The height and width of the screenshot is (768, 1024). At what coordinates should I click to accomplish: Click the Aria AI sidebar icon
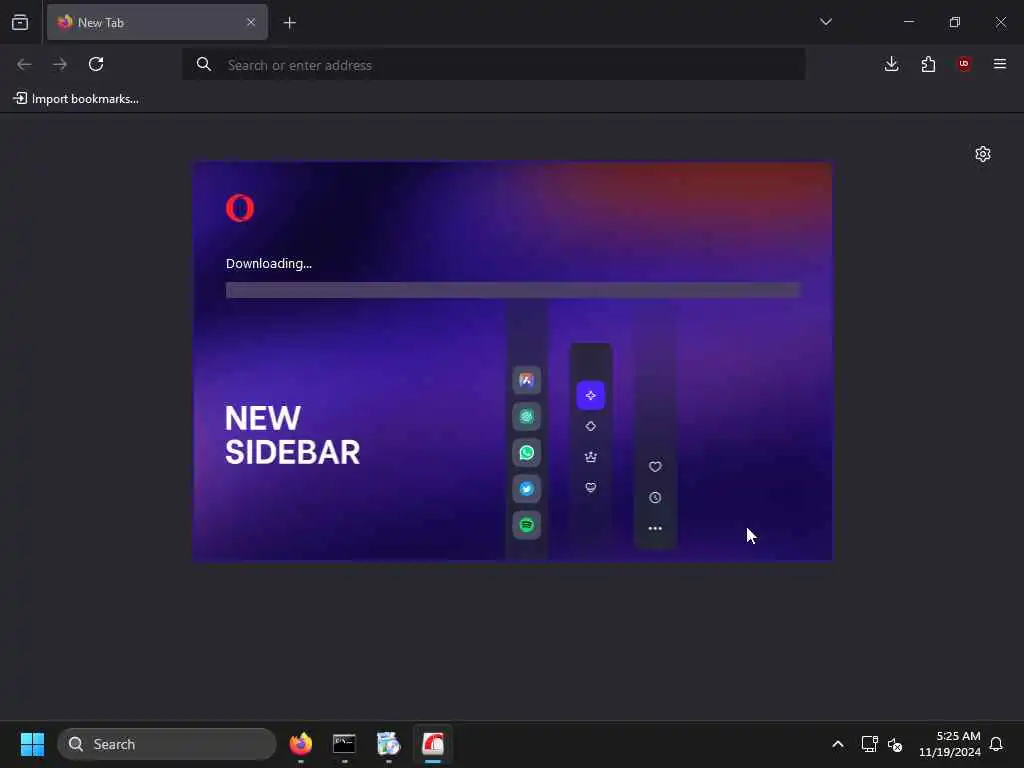[526, 380]
